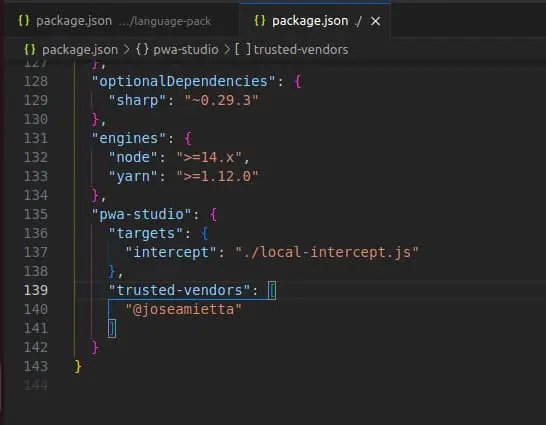Click the "yarn" key
This screenshot has height=425, width=546.
coord(133,176)
